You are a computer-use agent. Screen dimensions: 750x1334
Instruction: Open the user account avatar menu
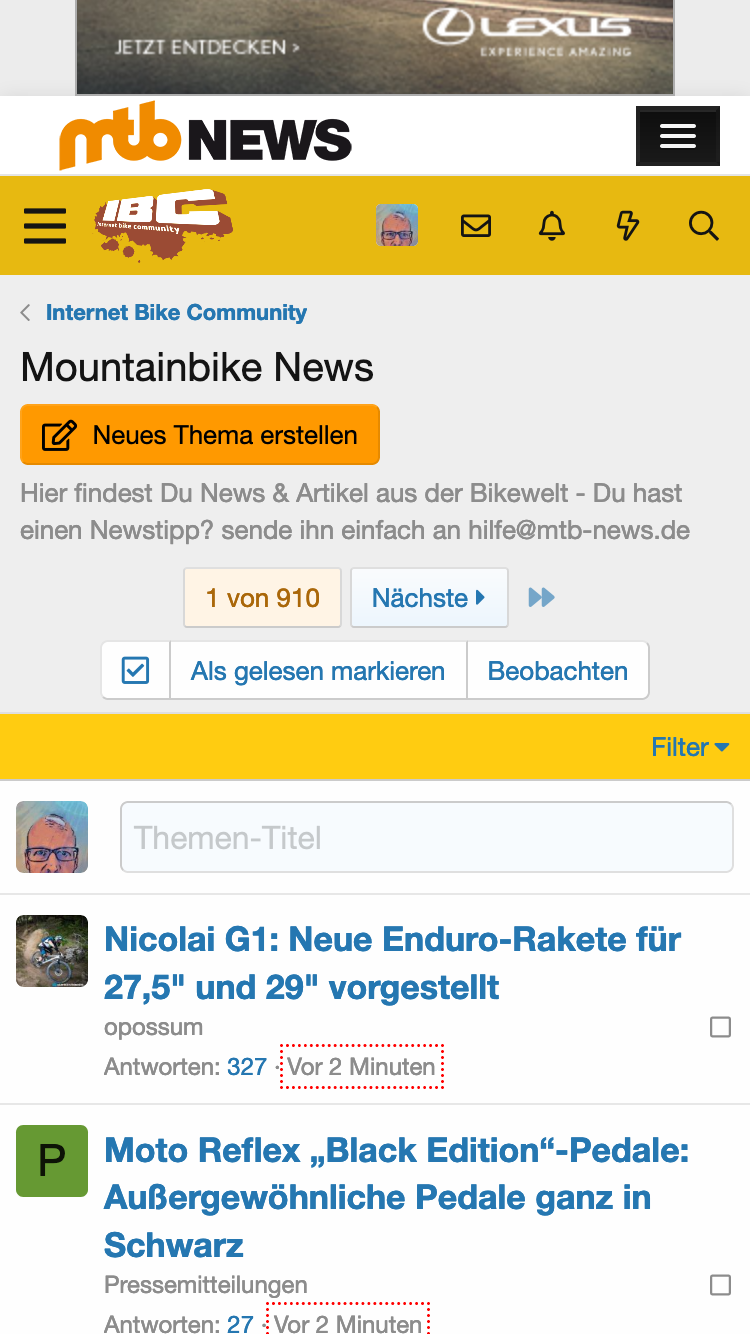coord(396,226)
